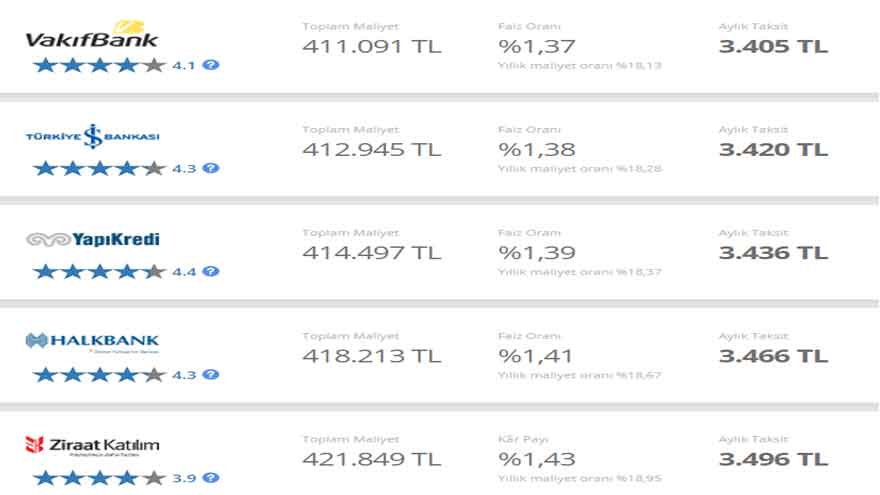The height and width of the screenshot is (495, 880).
Task: Click İş Bankası rating question mark icon
Action: coord(210,168)
